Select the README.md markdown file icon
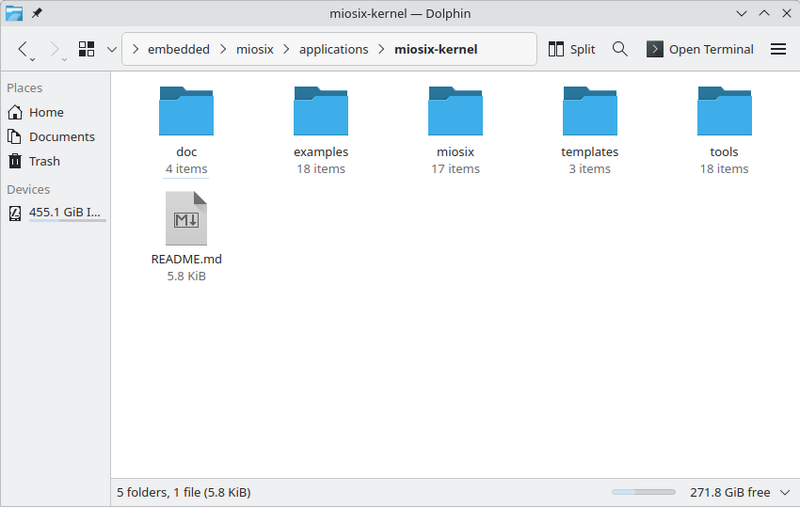 [x=186, y=218]
